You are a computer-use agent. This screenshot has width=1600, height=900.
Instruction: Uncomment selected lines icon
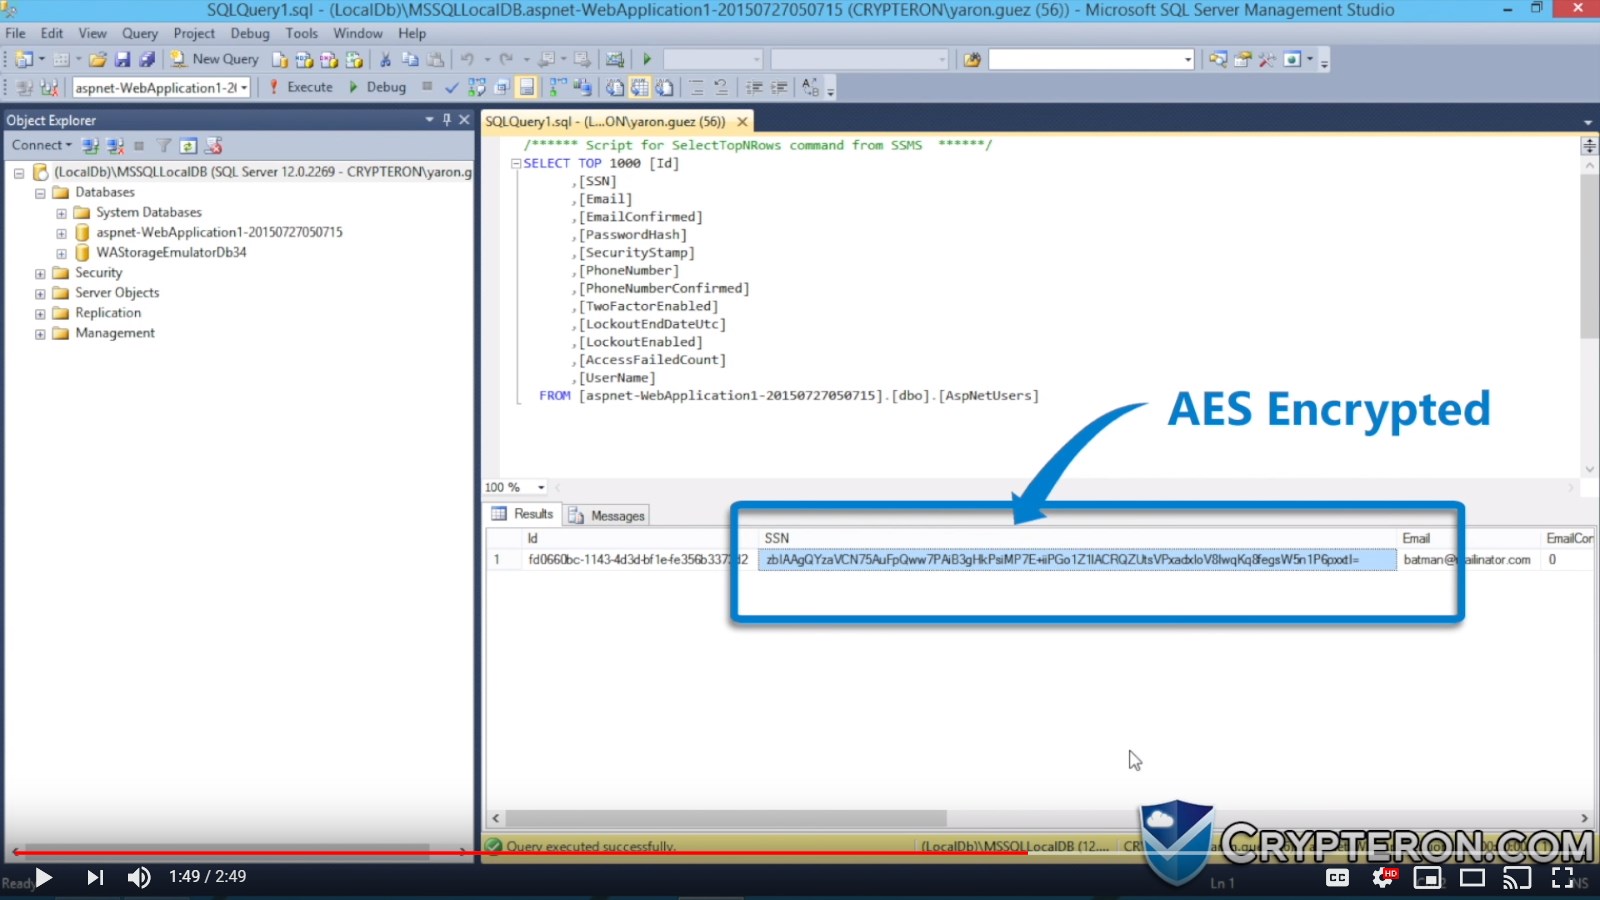pos(721,87)
